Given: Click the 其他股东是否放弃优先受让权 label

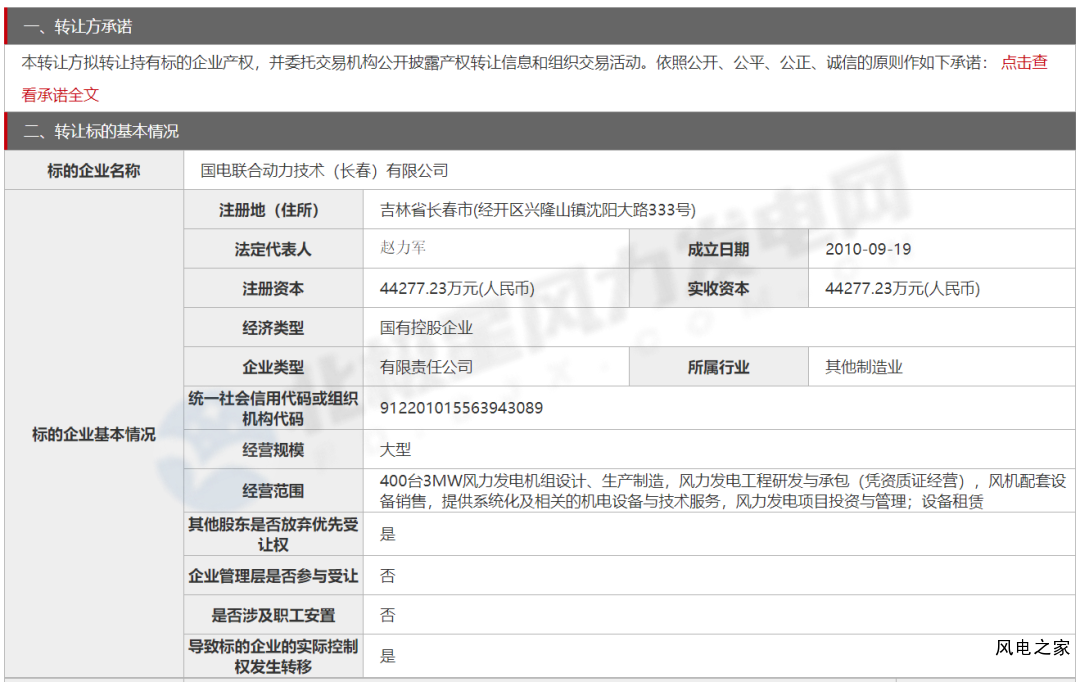Looking at the screenshot, I should [273, 535].
